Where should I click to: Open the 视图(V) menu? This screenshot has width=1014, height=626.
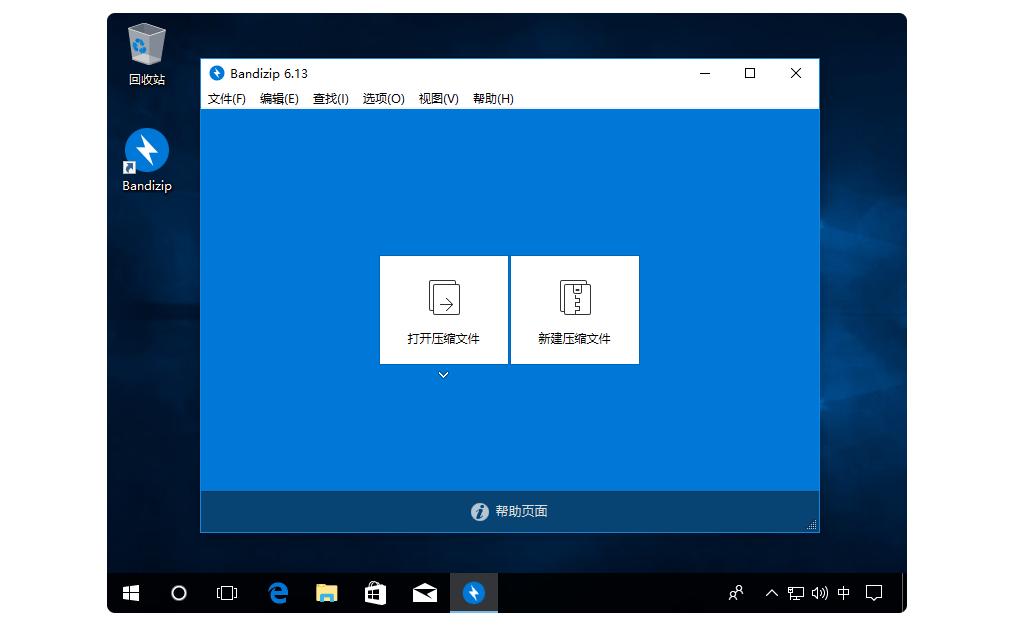click(436, 99)
